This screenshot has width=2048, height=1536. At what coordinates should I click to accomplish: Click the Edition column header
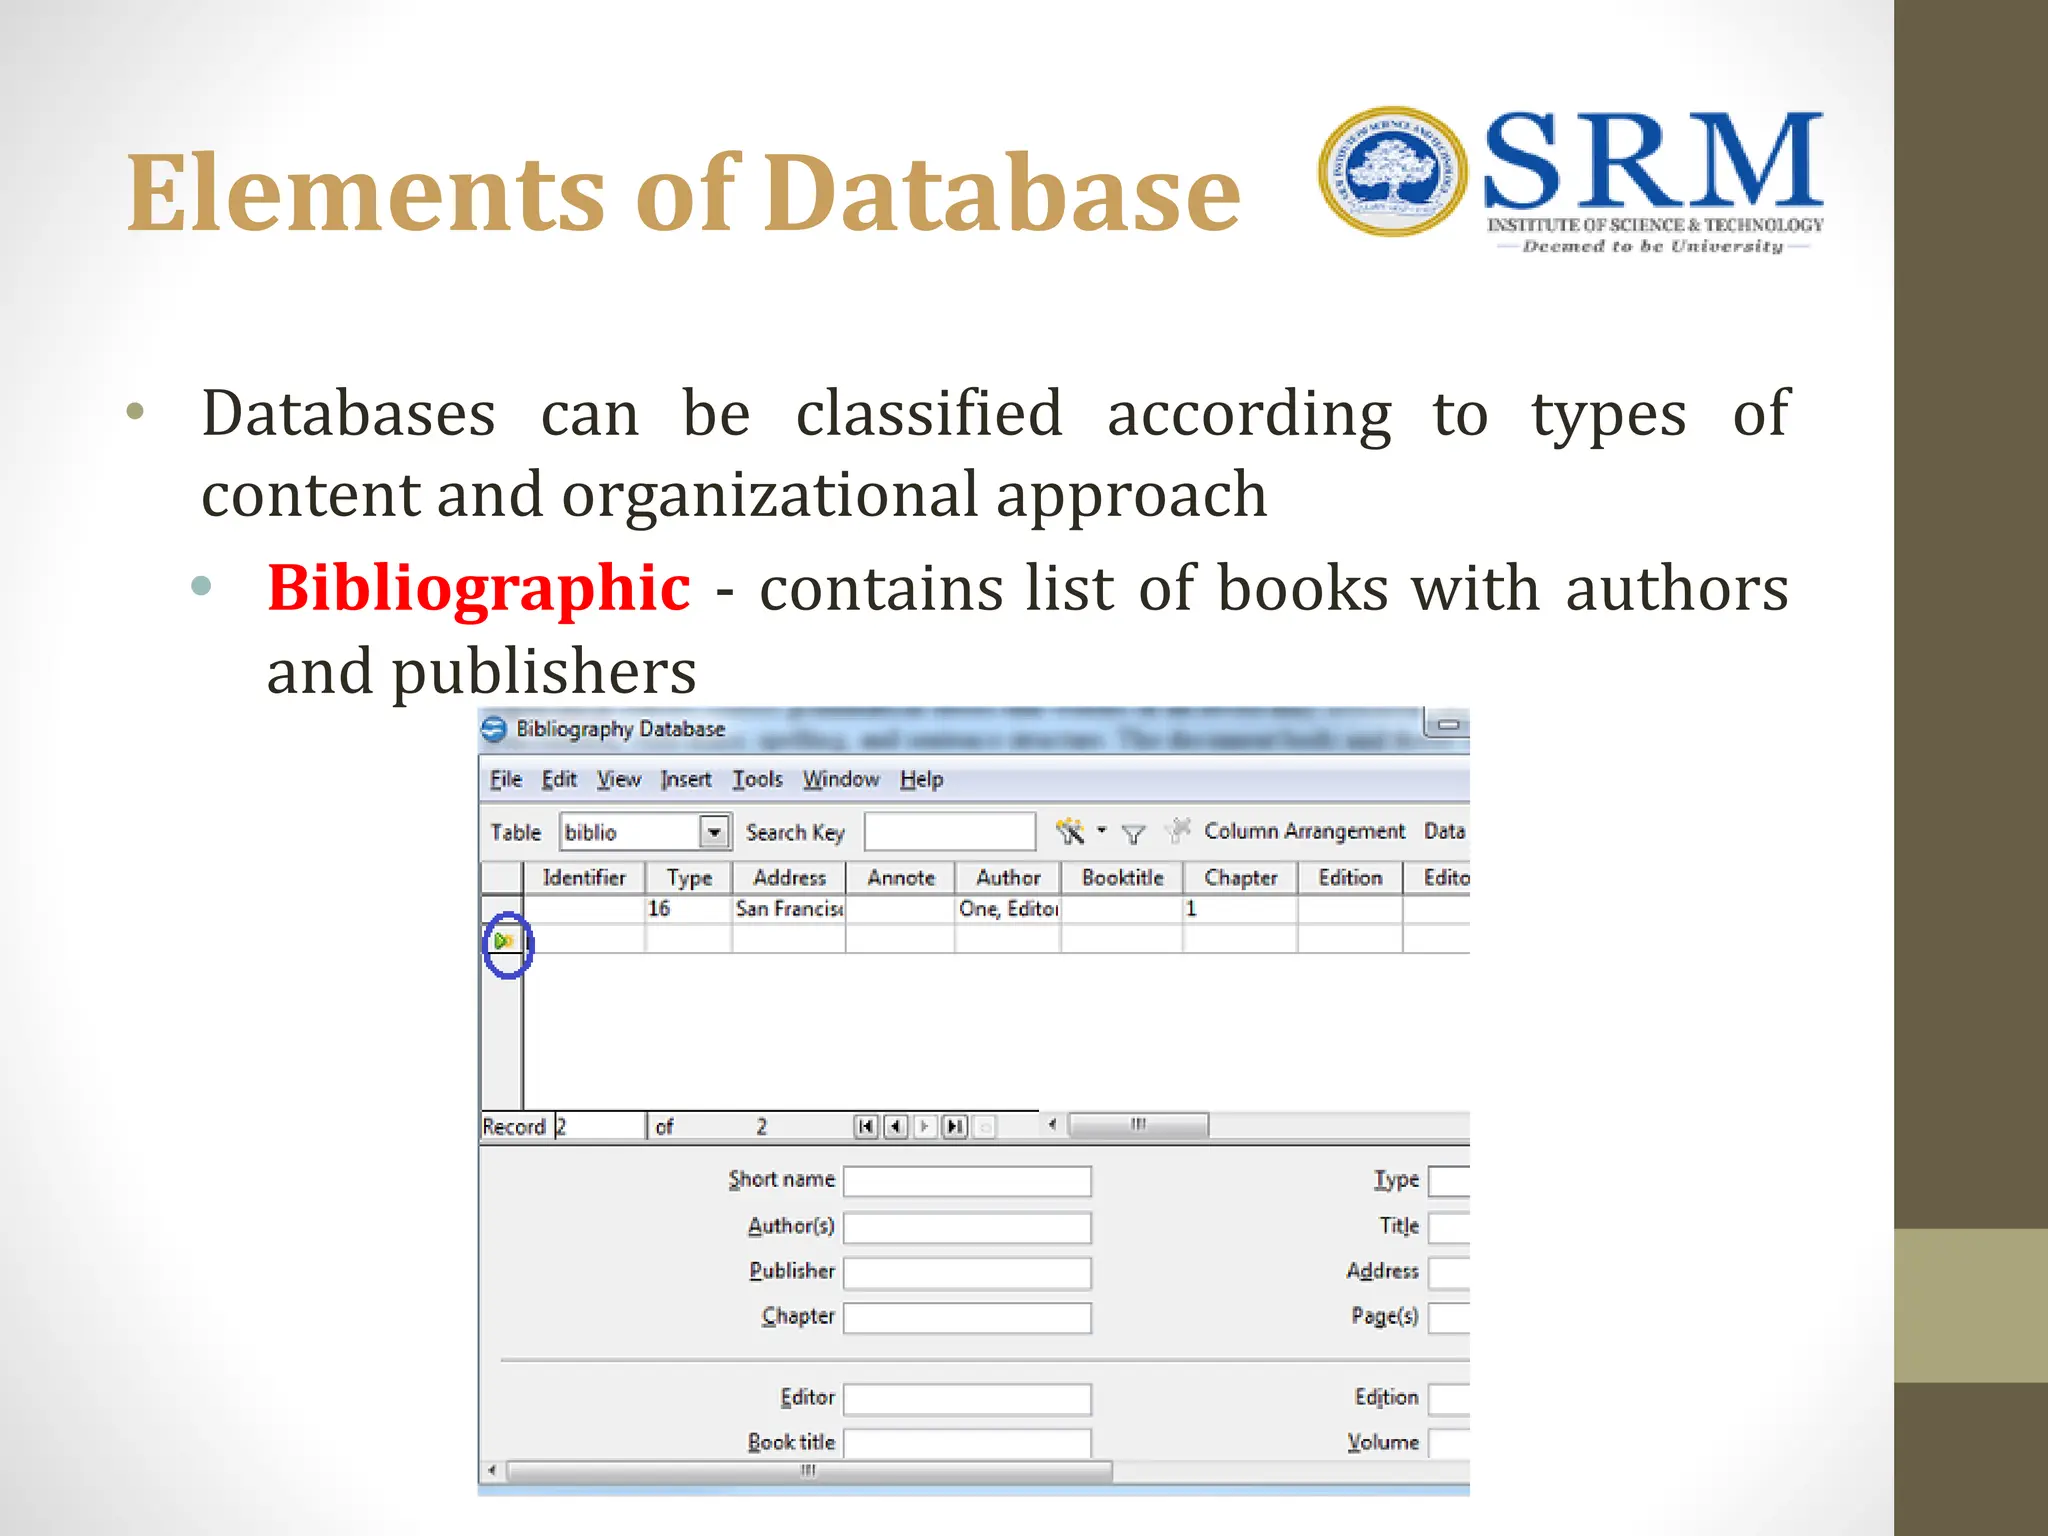(1350, 878)
